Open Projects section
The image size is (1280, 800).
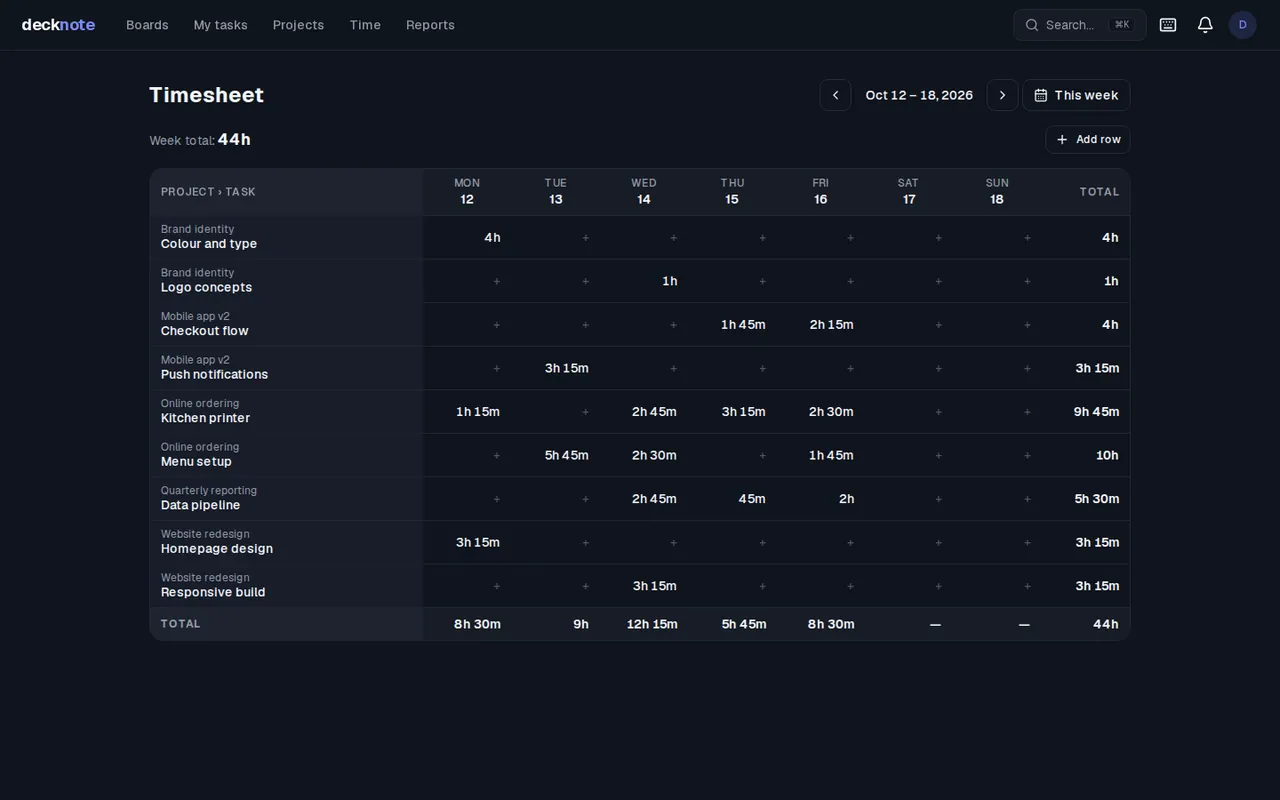298,25
